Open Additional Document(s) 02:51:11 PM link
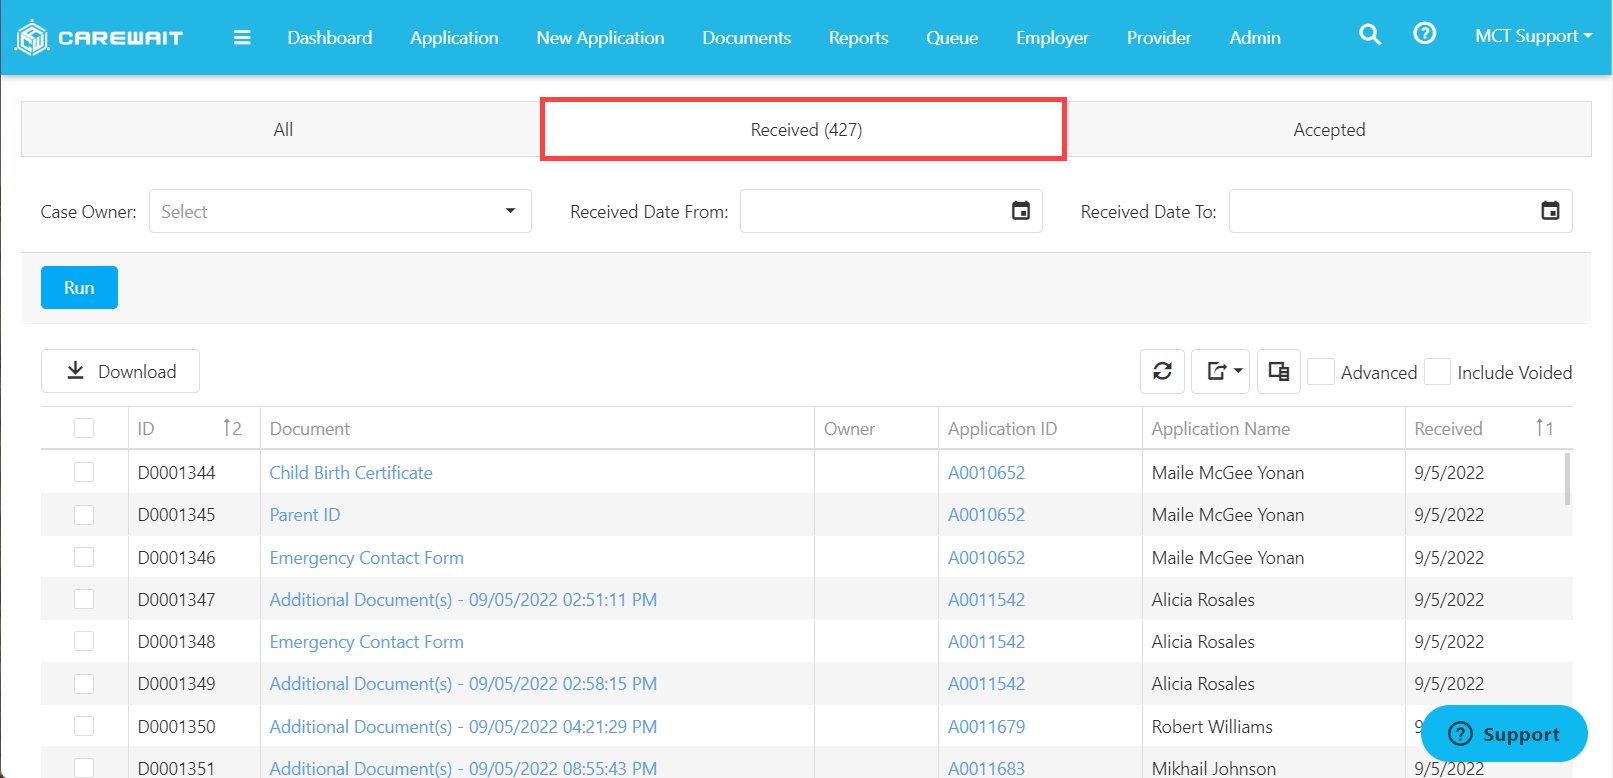This screenshot has height=778, width=1613. (x=463, y=599)
